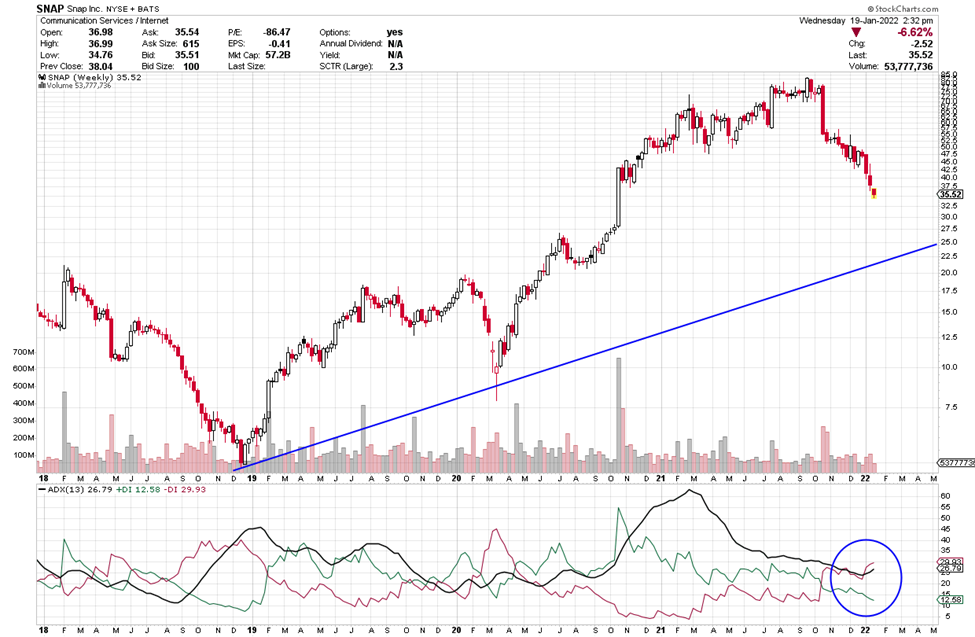Click the Ask price 35.54

187,32
